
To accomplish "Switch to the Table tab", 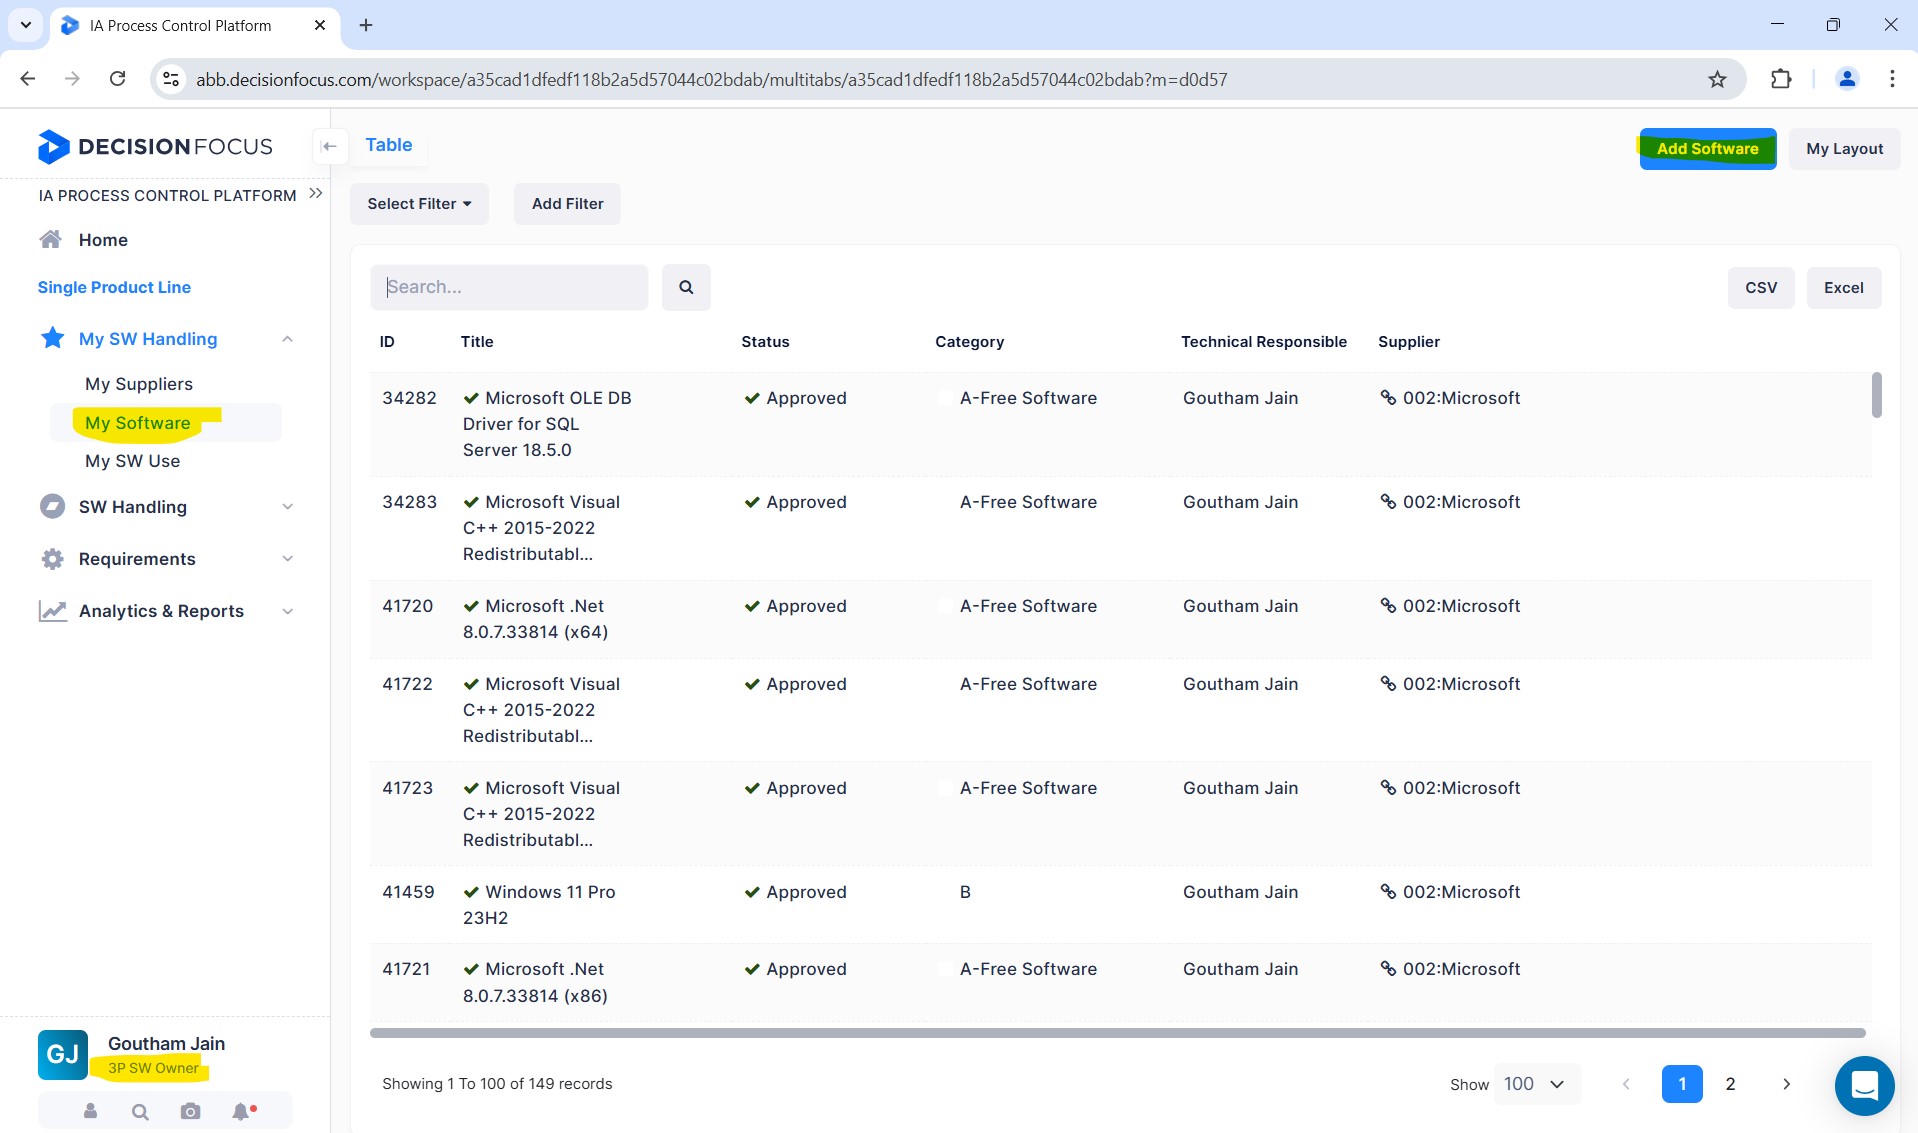I will pyautogui.click(x=389, y=145).
